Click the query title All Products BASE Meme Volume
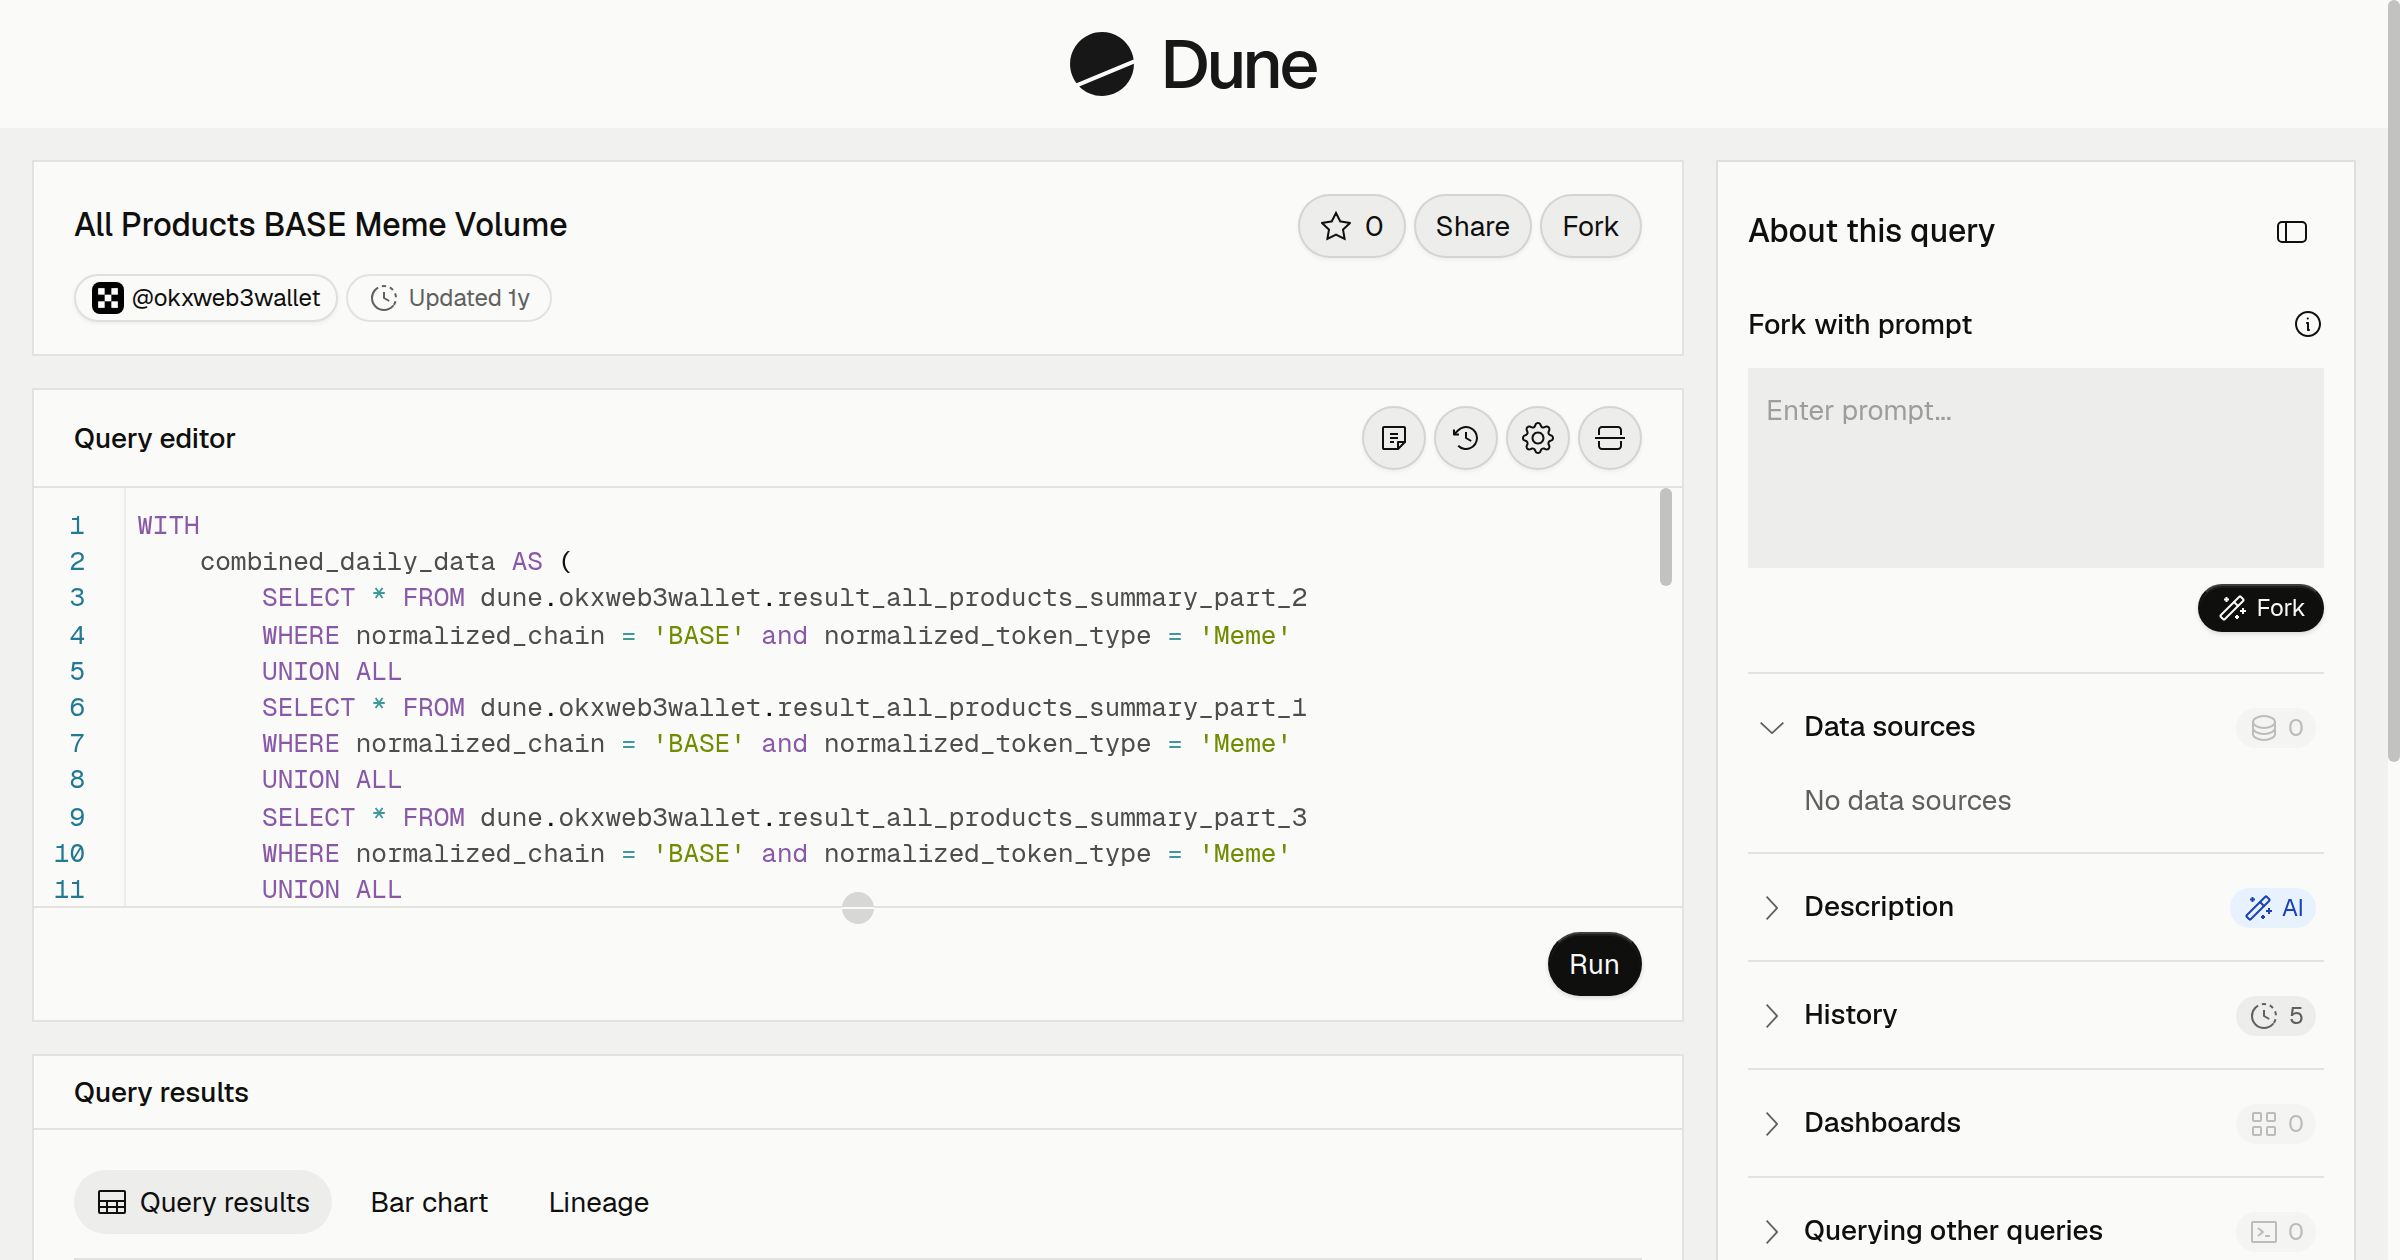 coord(320,224)
